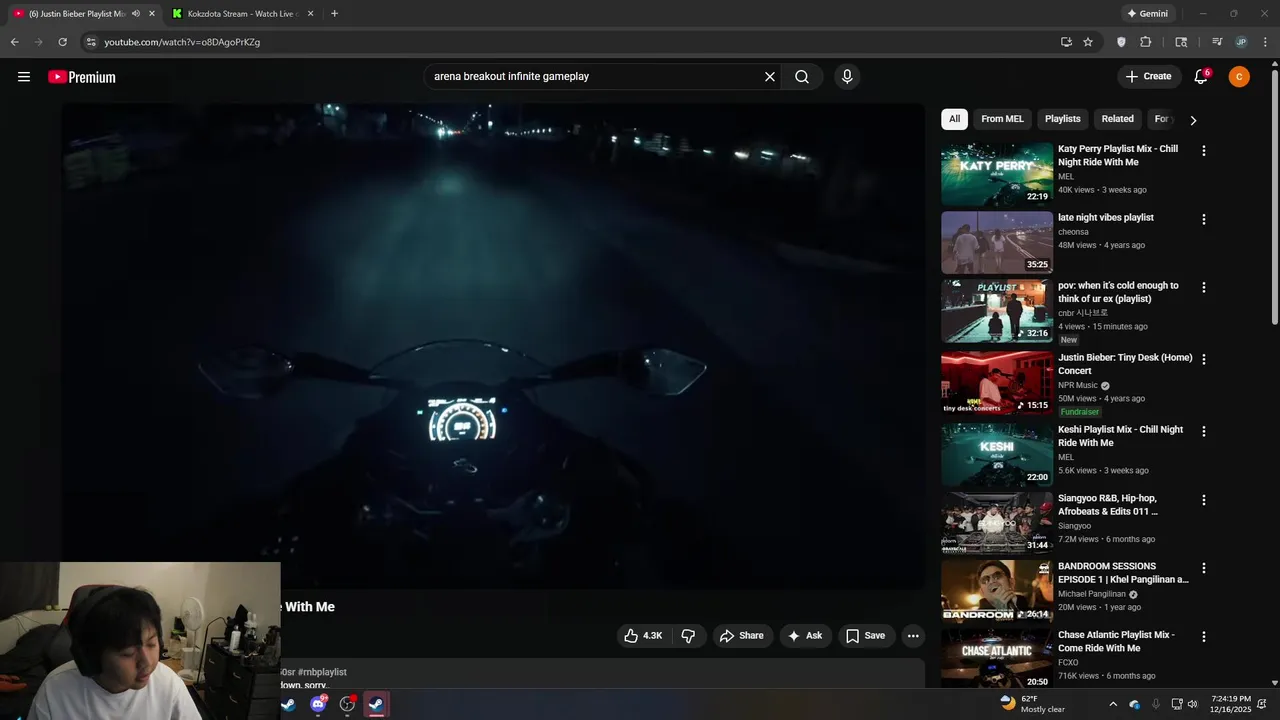Click the Save button
Image resolution: width=1280 pixels, height=720 pixels.
[x=865, y=636]
